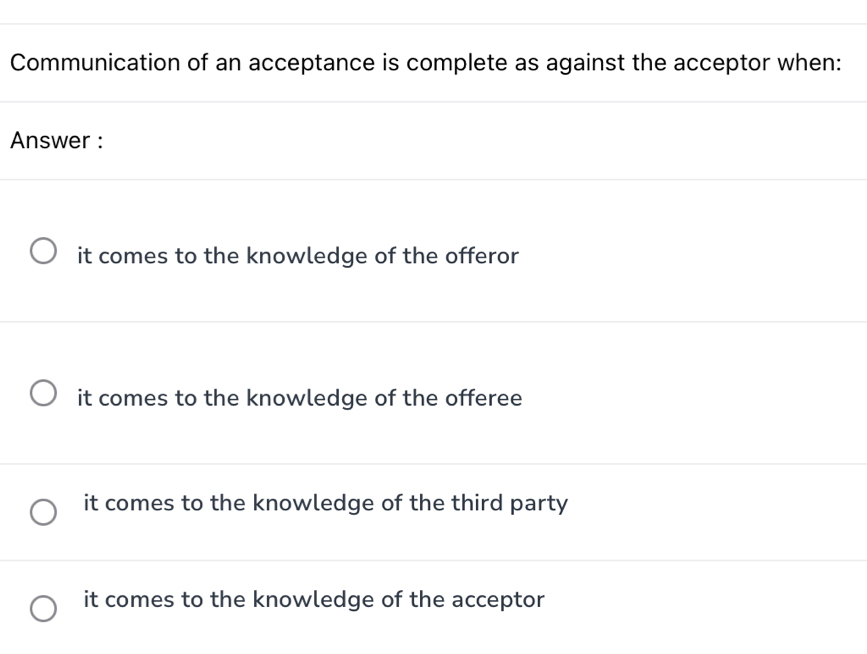Select the radio button for 'knowledge of the offeror'
Image resolution: width=867 pixels, height=654 pixels.
tap(44, 252)
